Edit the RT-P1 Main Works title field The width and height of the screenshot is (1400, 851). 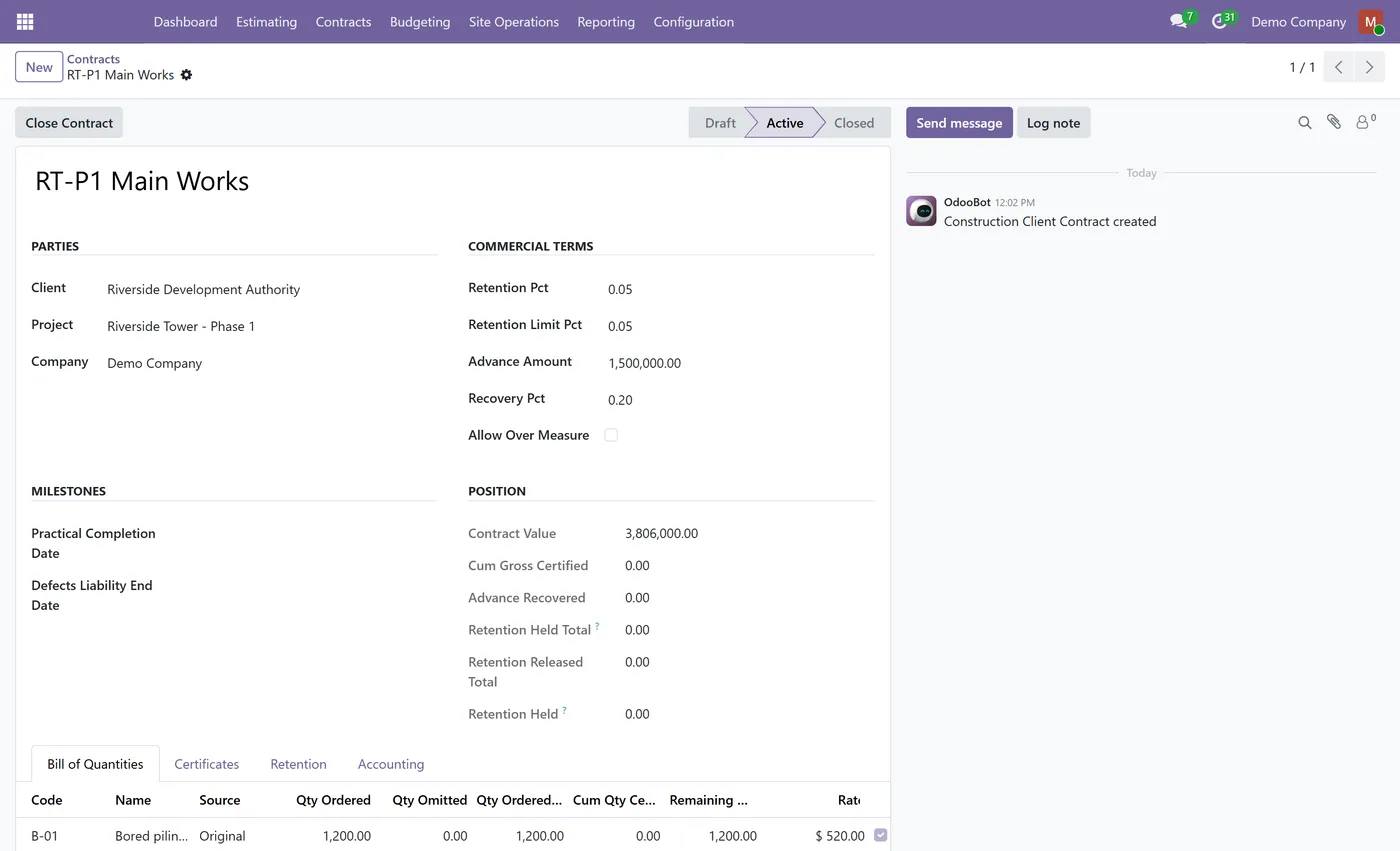point(452,181)
